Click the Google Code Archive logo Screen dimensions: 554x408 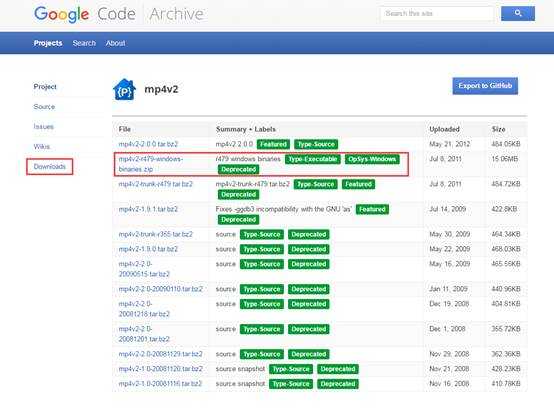pyautogui.click(x=119, y=14)
